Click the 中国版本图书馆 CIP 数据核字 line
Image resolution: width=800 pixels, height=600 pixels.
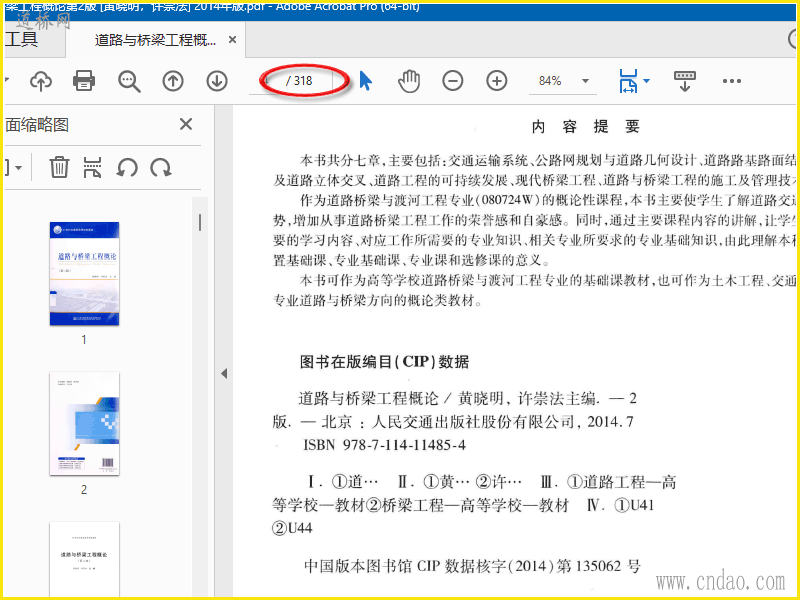[x=472, y=566]
